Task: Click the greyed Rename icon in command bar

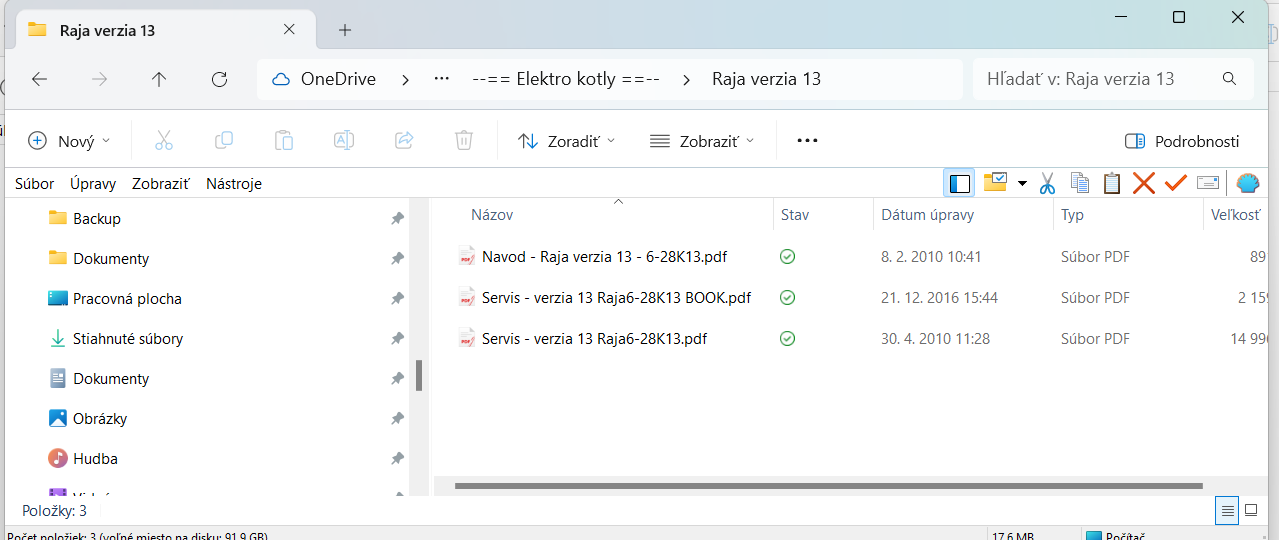Action: (x=344, y=141)
